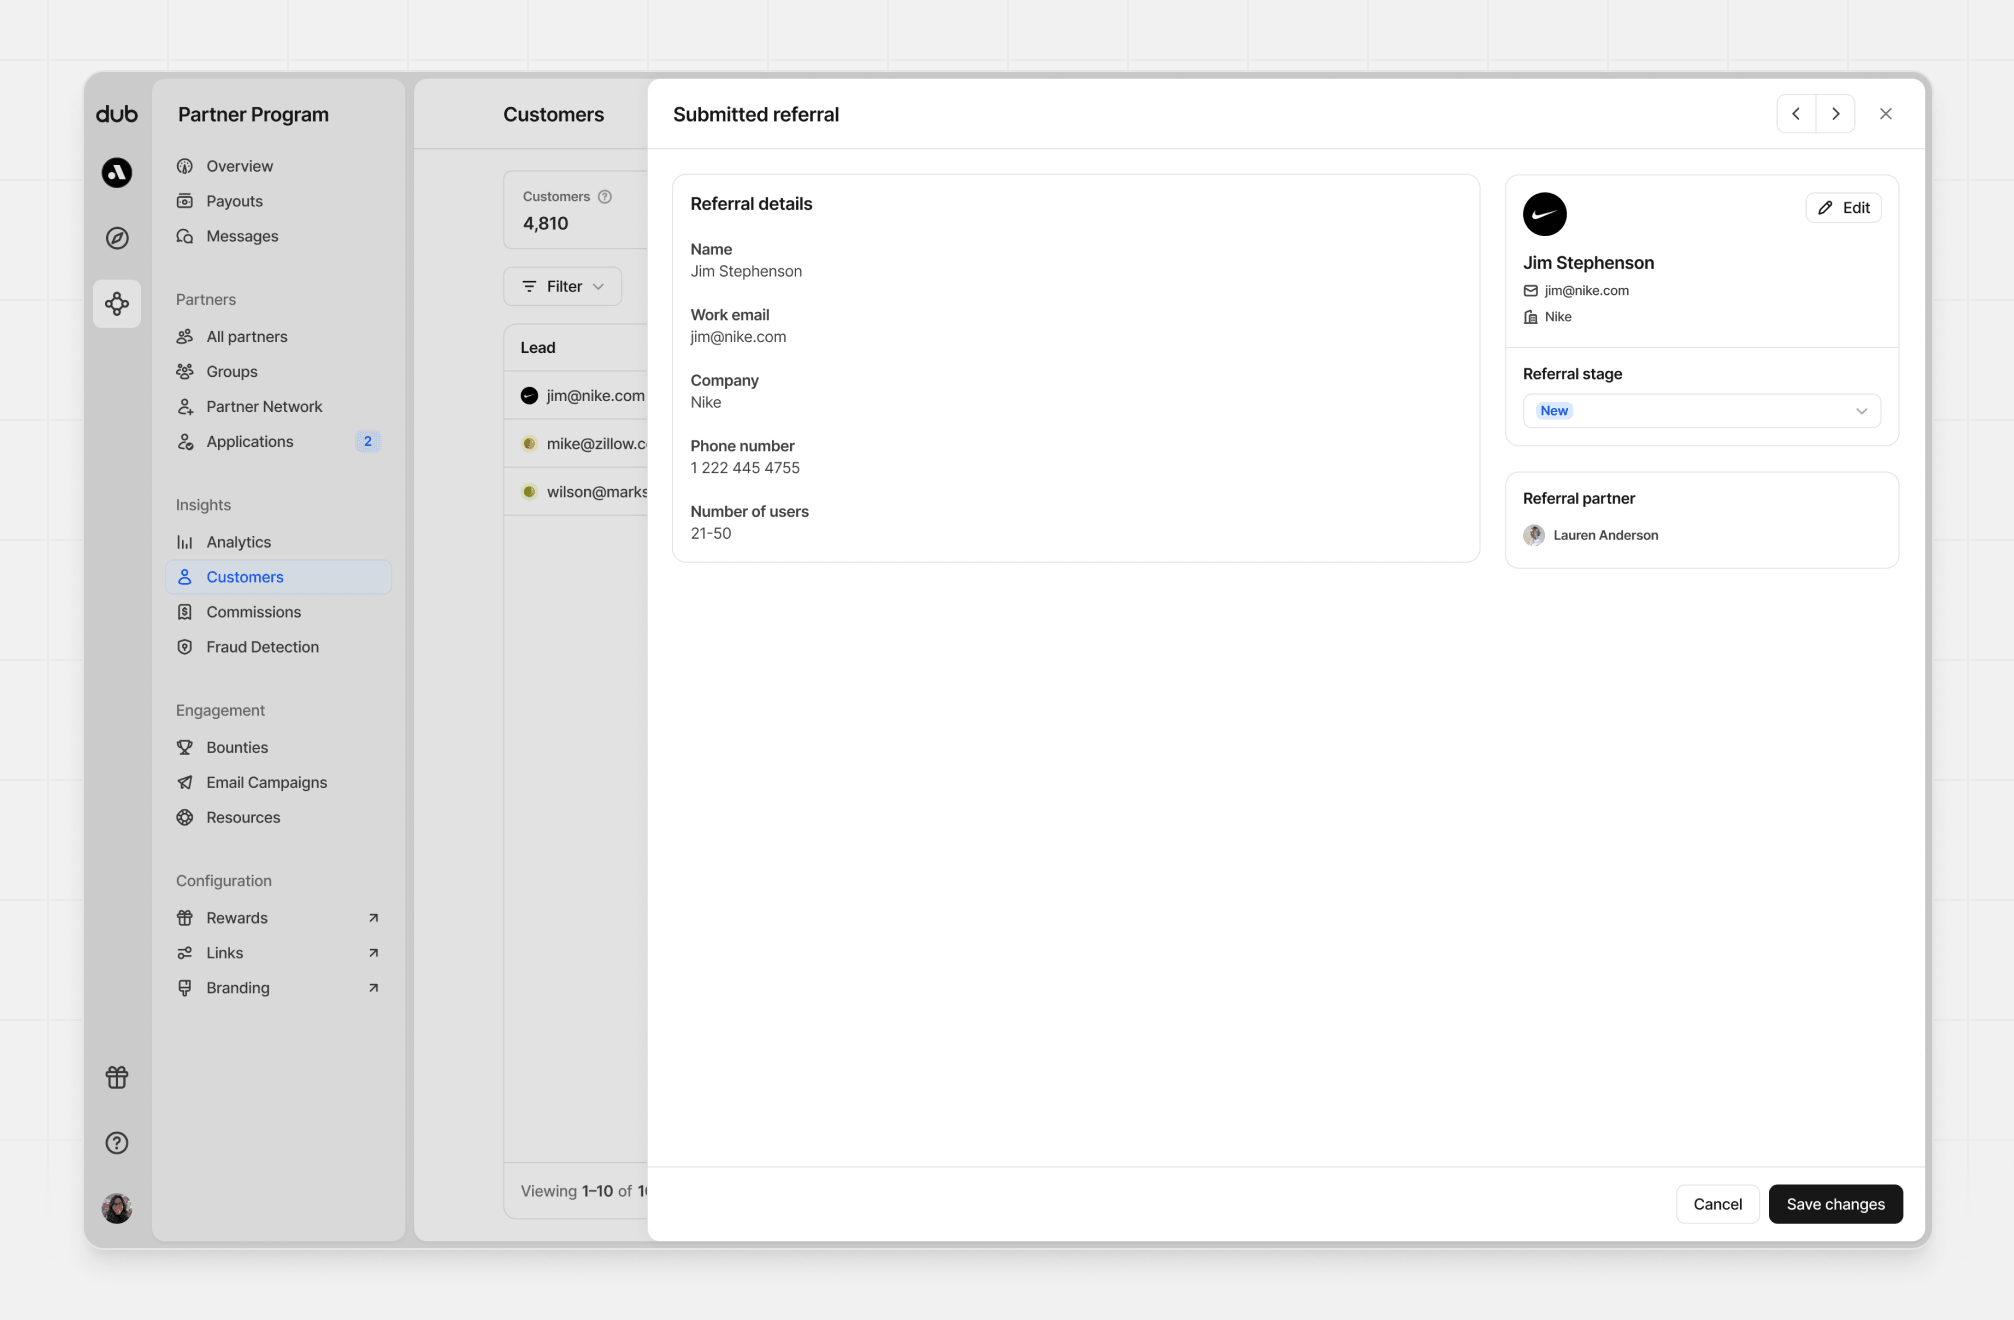The image size is (2014, 1320).
Task: Open the compass explore icon in sidebar
Action: coord(117,238)
